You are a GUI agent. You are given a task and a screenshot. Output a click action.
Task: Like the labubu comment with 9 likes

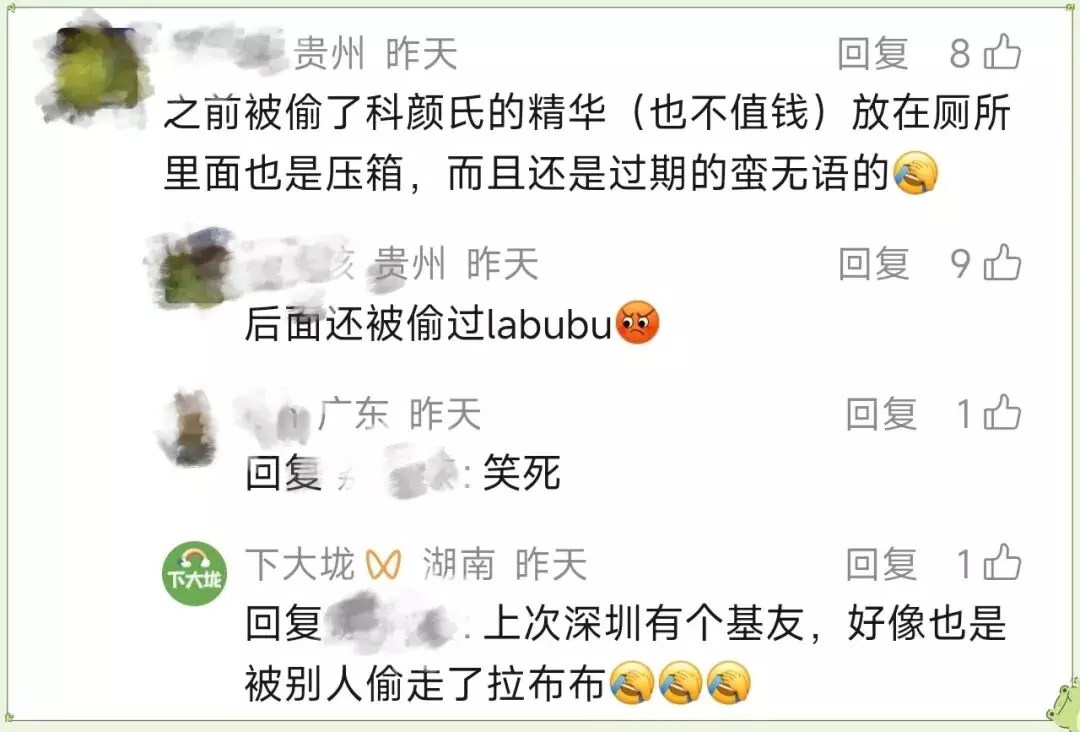click(1002, 262)
